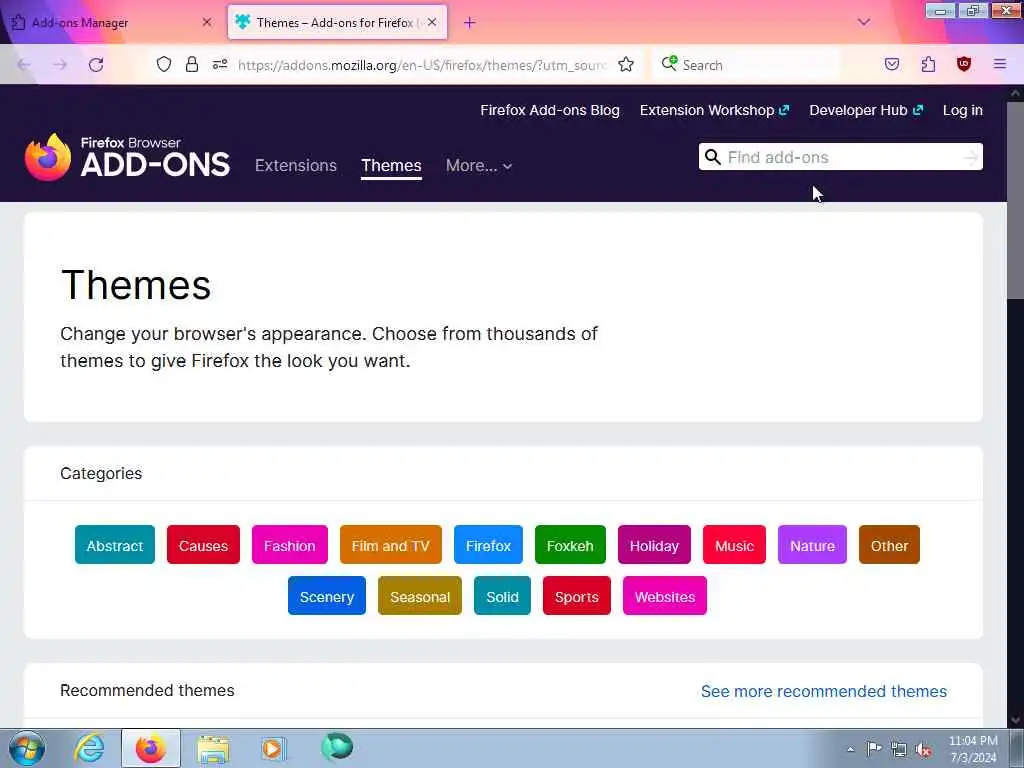Switch to the Add-ons Manager tab
1024x768 pixels.
pyautogui.click(x=111, y=22)
